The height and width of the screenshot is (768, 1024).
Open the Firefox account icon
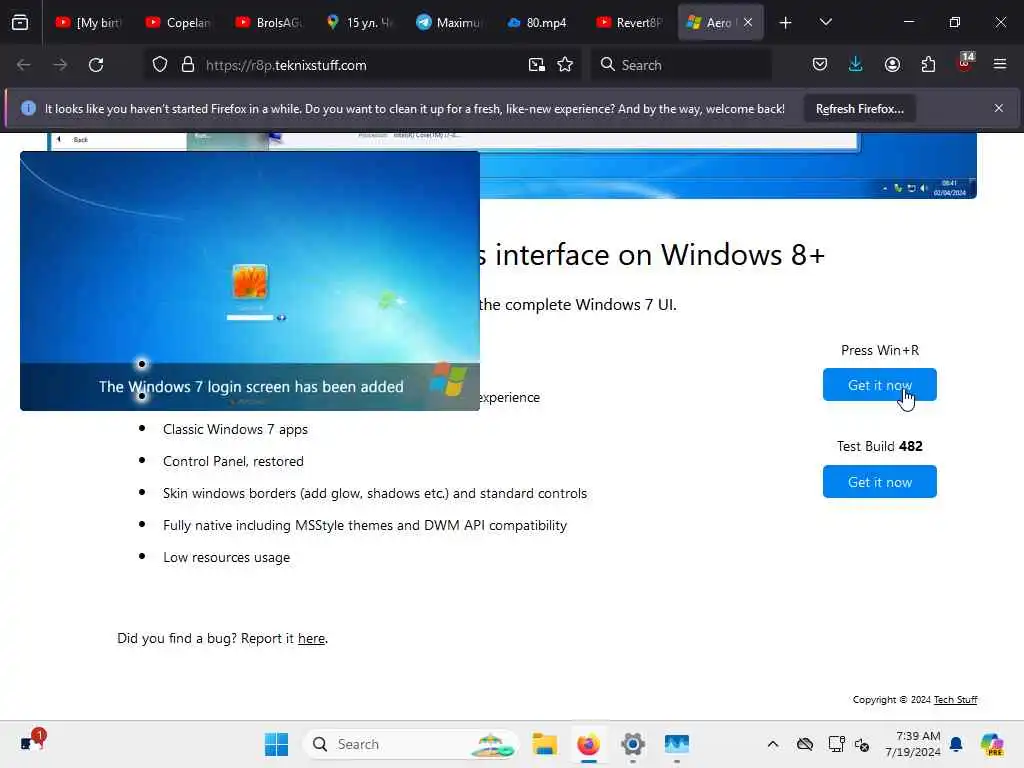[x=892, y=65]
